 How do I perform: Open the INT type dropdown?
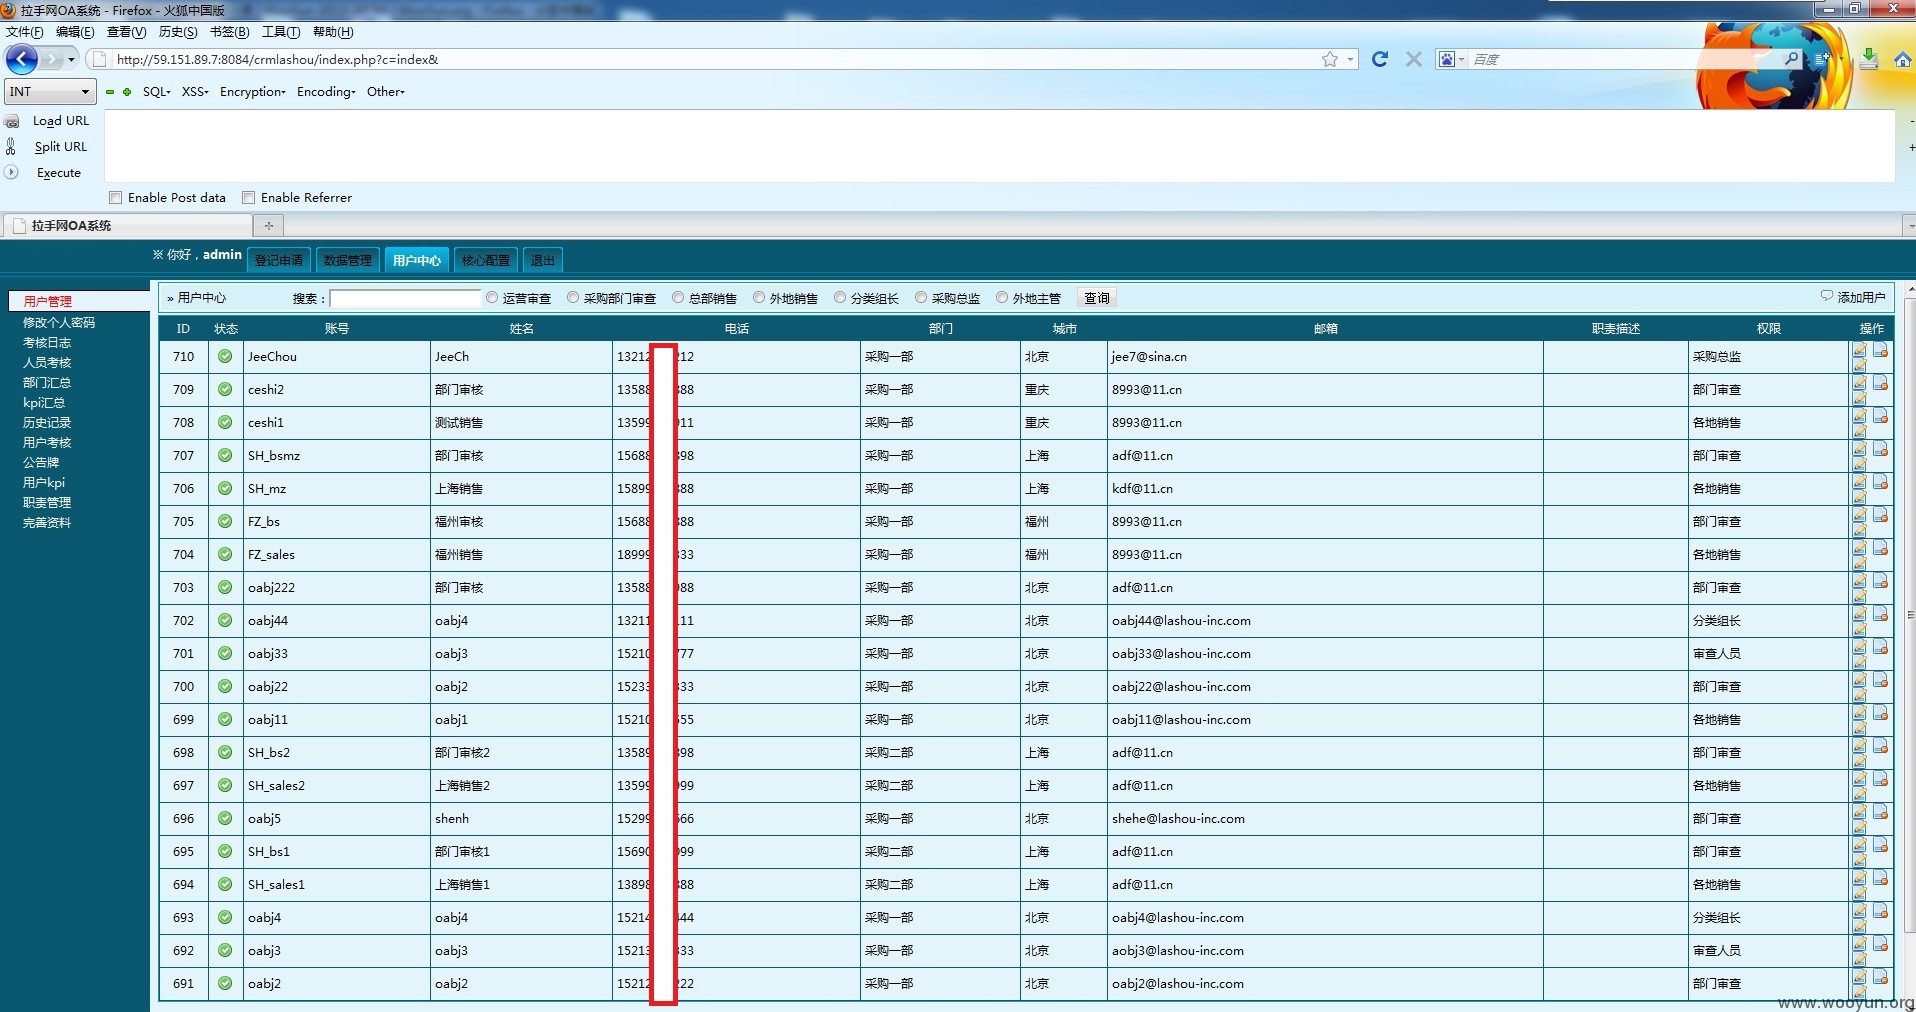point(51,92)
